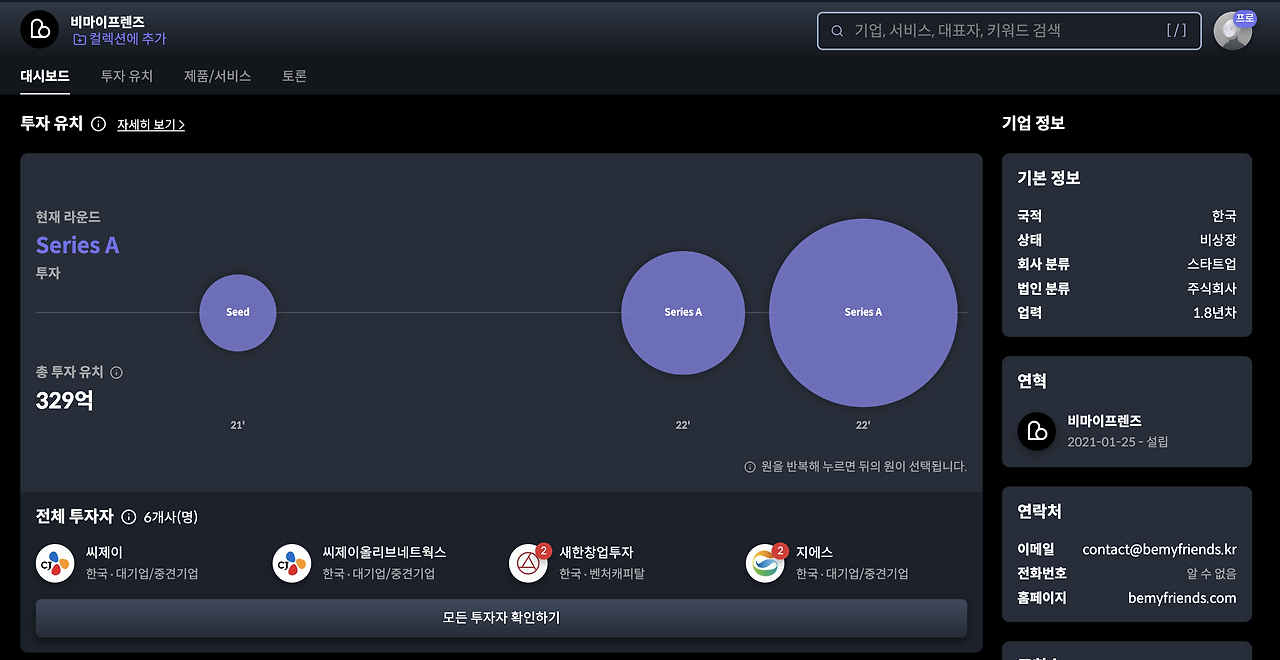Open the user profile avatar
The image size is (1280, 660).
pyautogui.click(x=1232, y=31)
